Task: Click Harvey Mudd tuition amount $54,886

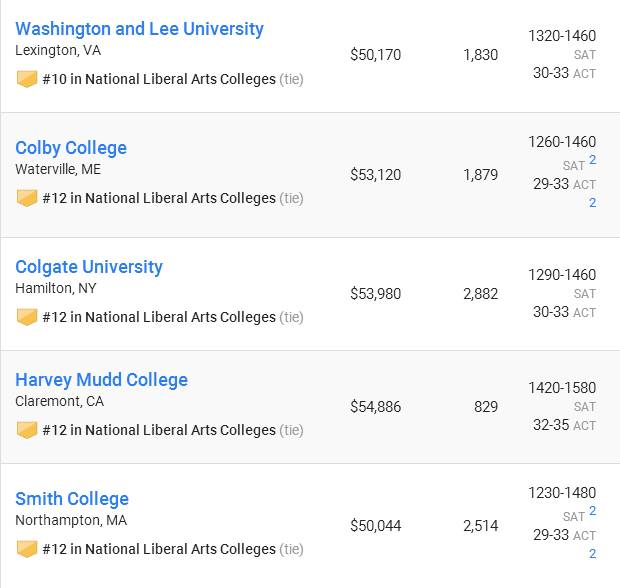Action: tap(376, 407)
